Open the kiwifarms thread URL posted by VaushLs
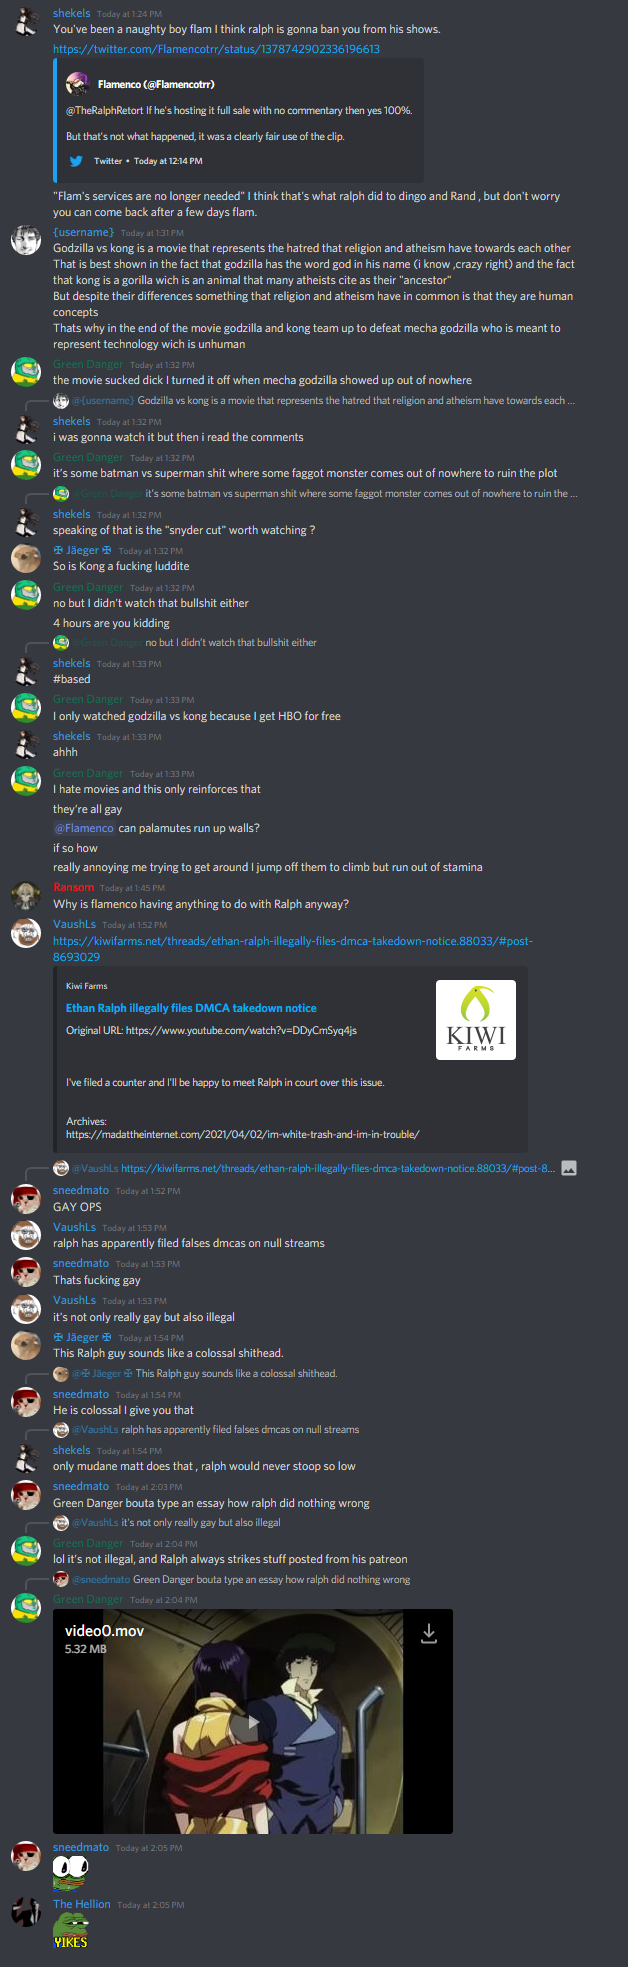The image size is (628, 1967). pyautogui.click(x=293, y=949)
